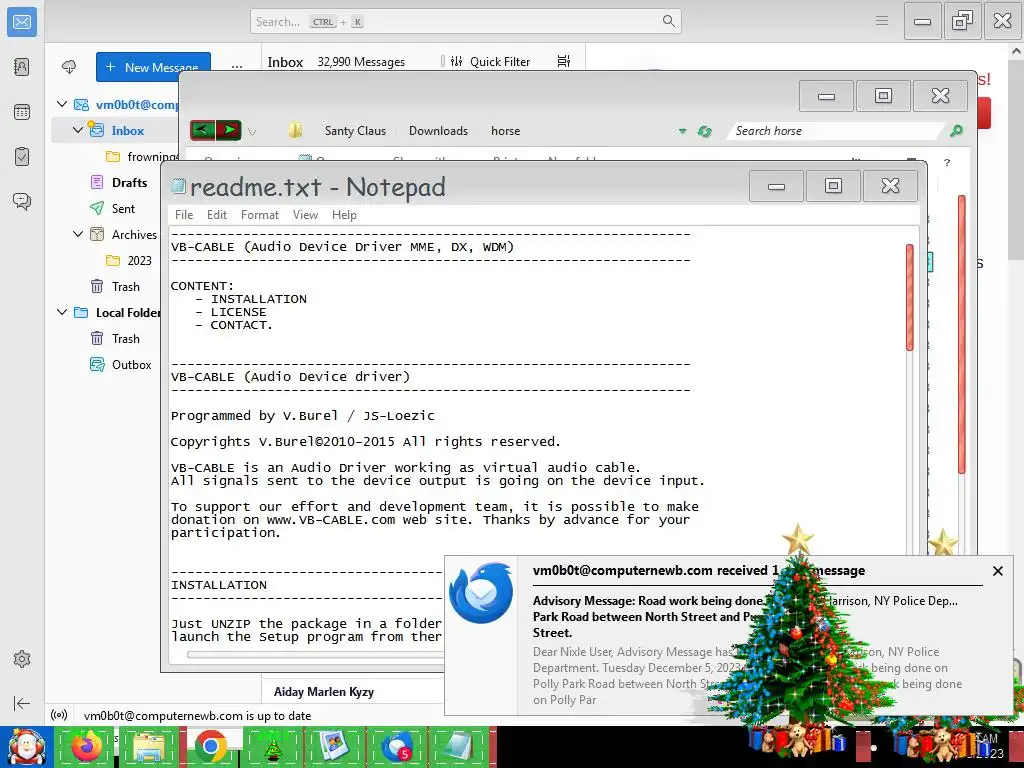Open the Santa Start button
Screen dimensions: 1024x768
(25, 747)
